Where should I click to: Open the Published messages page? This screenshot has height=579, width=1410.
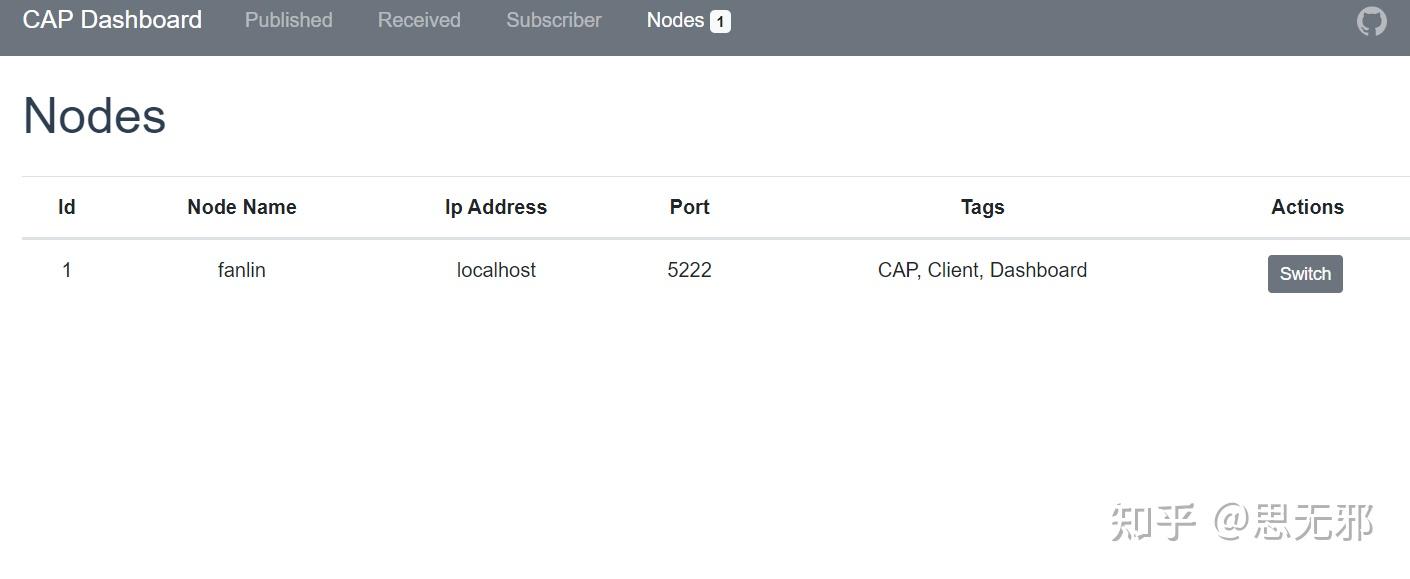tap(288, 19)
